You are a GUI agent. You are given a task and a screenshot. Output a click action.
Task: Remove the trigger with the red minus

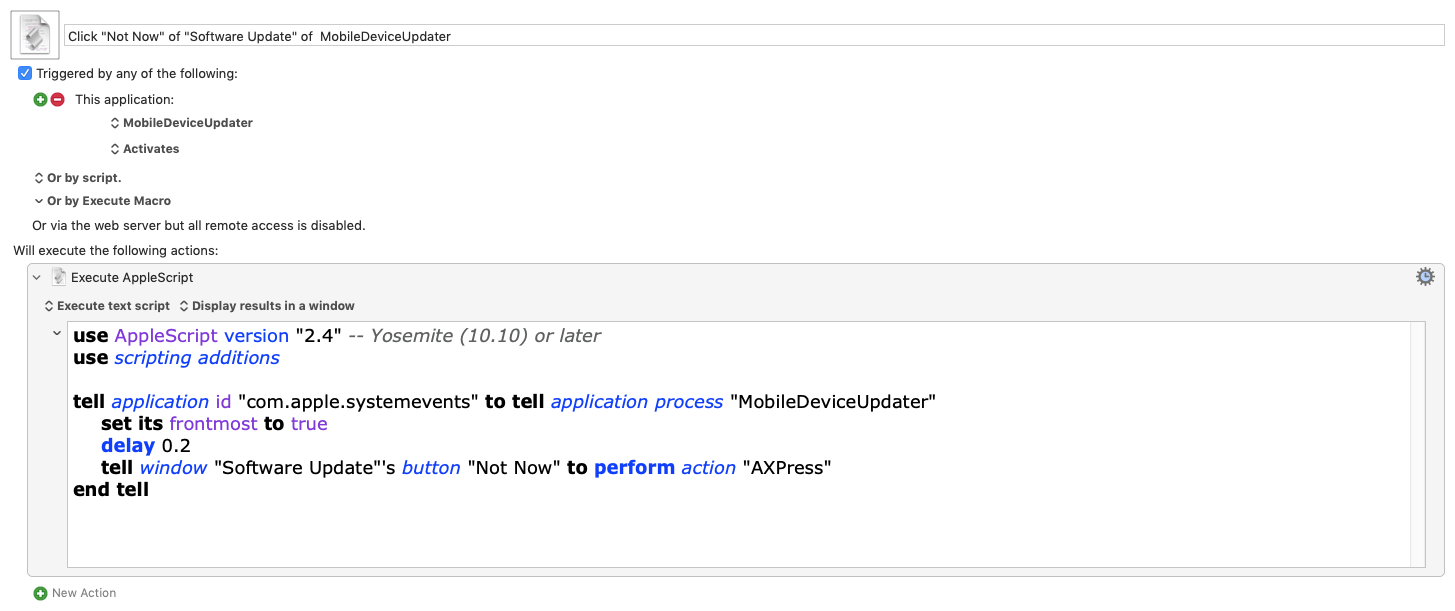[x=57, y=99]
